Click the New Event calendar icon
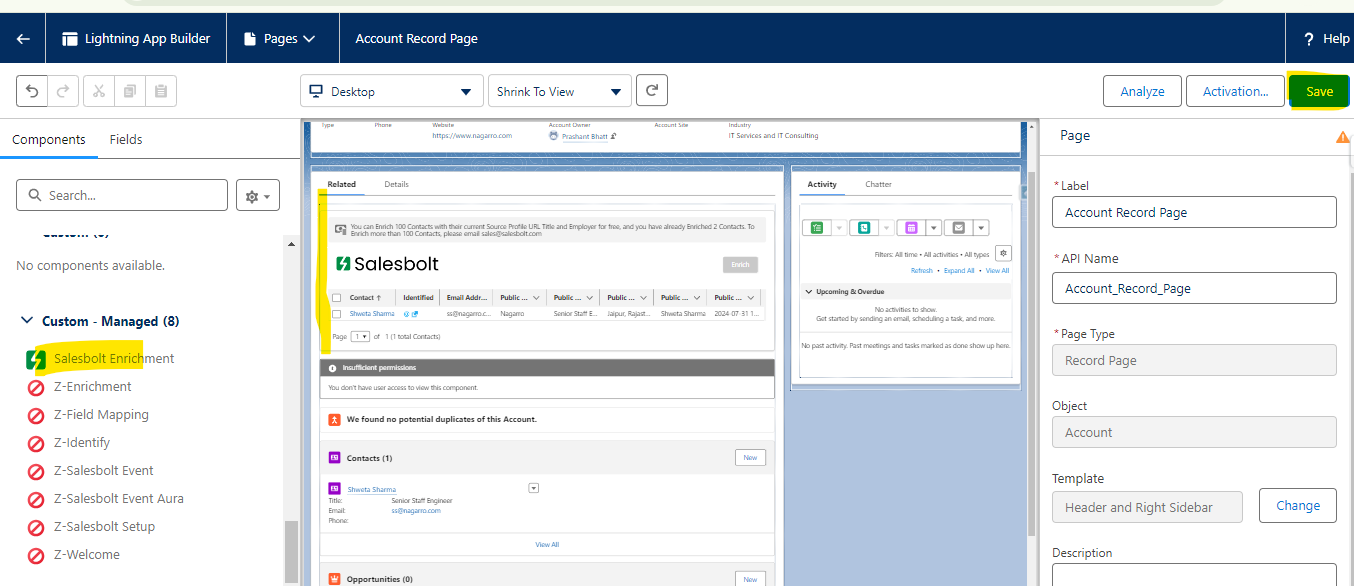This screenshot has height=586, width=1354. point(911,228)
